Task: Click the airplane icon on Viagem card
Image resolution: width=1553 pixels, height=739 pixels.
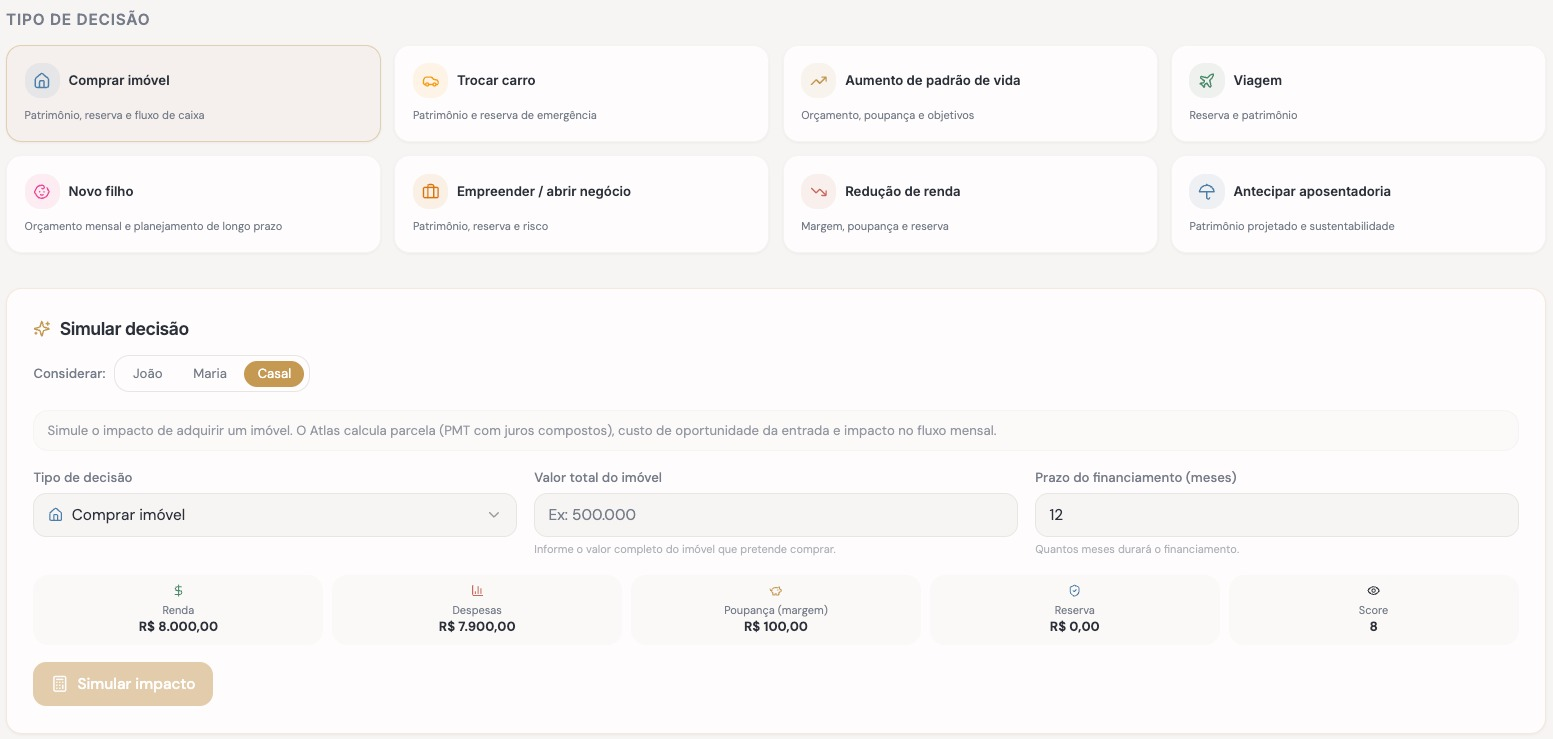Action: tap(1207, 81)
